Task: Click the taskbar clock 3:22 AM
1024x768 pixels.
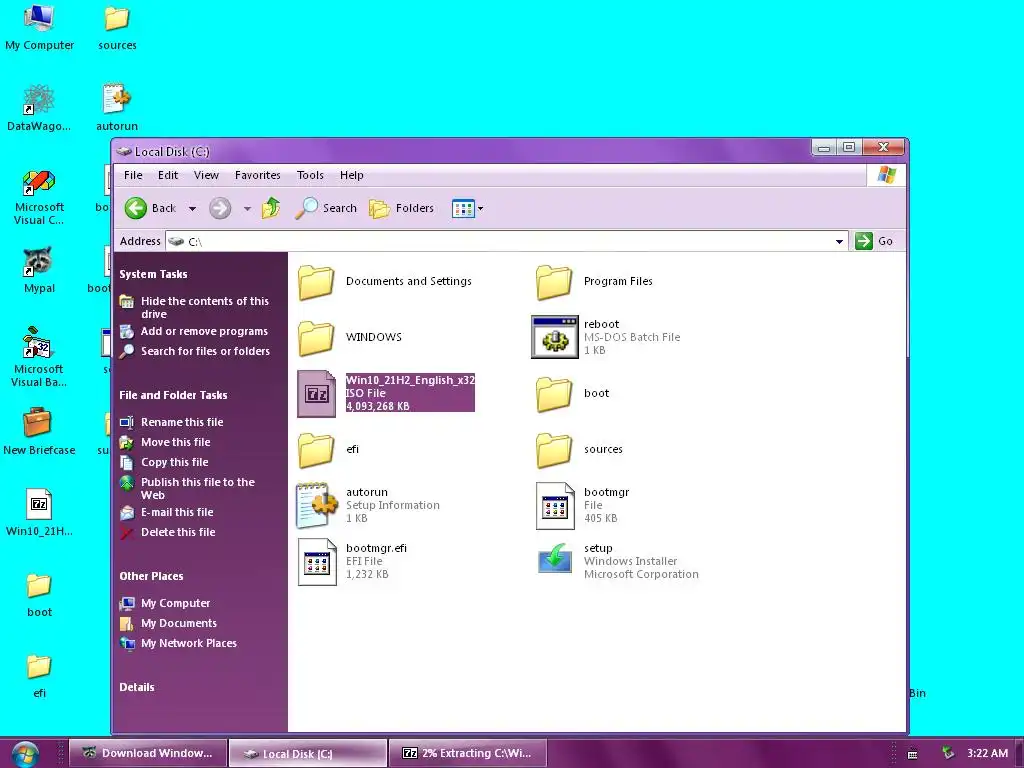Action: (x=987, y=753)
